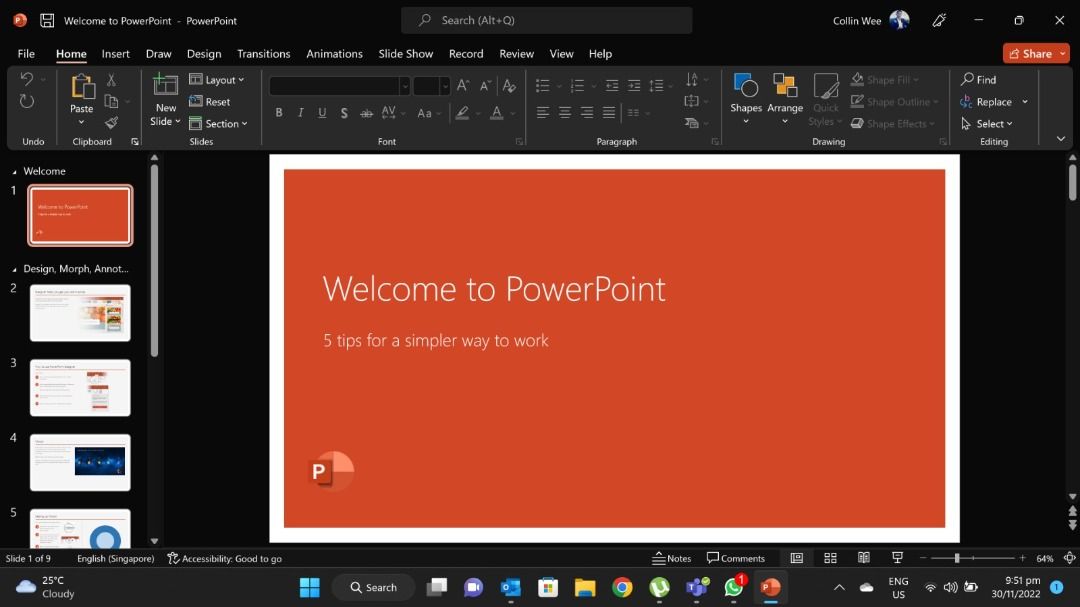
Task: Click the Search (Alt+Q) box
Action: [546, 20]
